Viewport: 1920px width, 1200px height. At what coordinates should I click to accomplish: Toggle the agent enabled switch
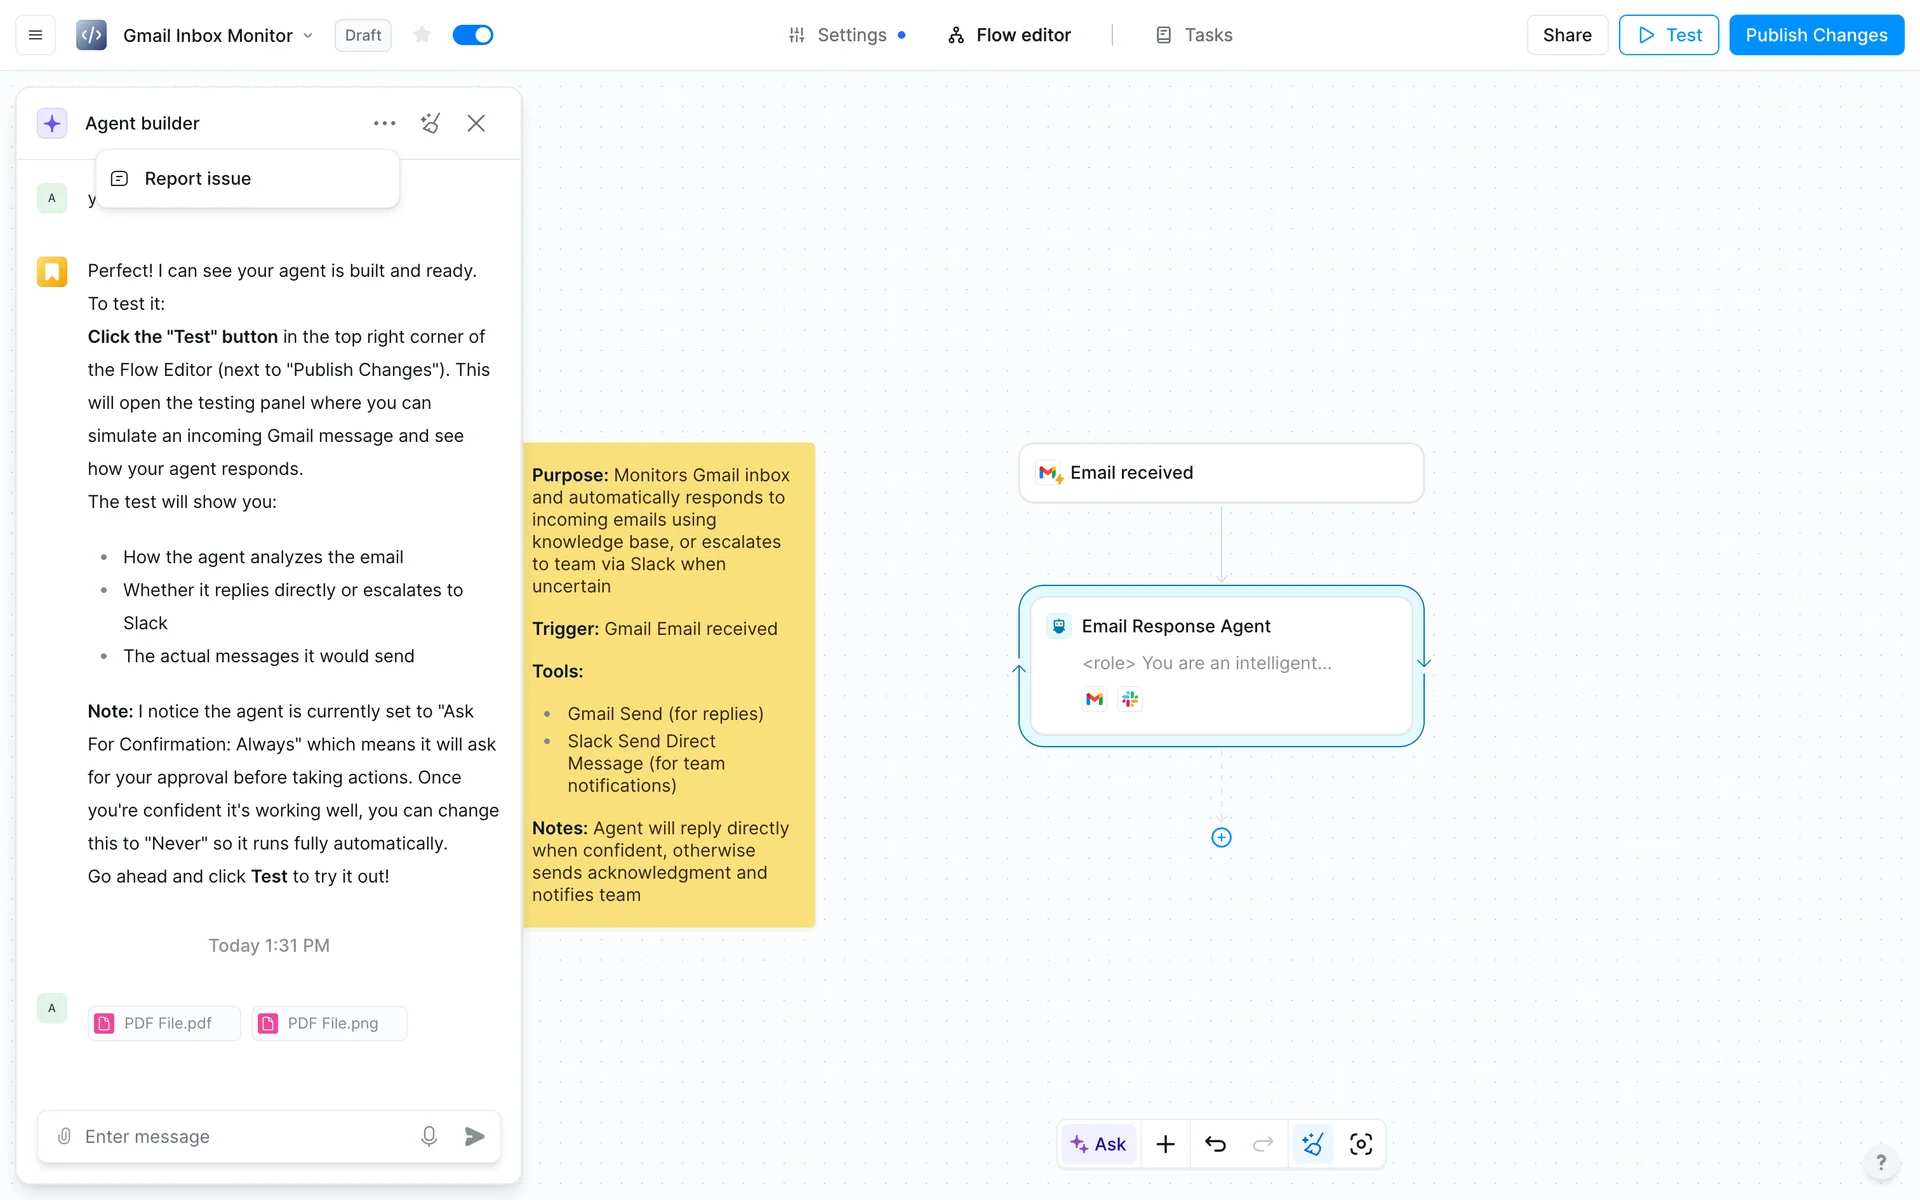(473, 35)
